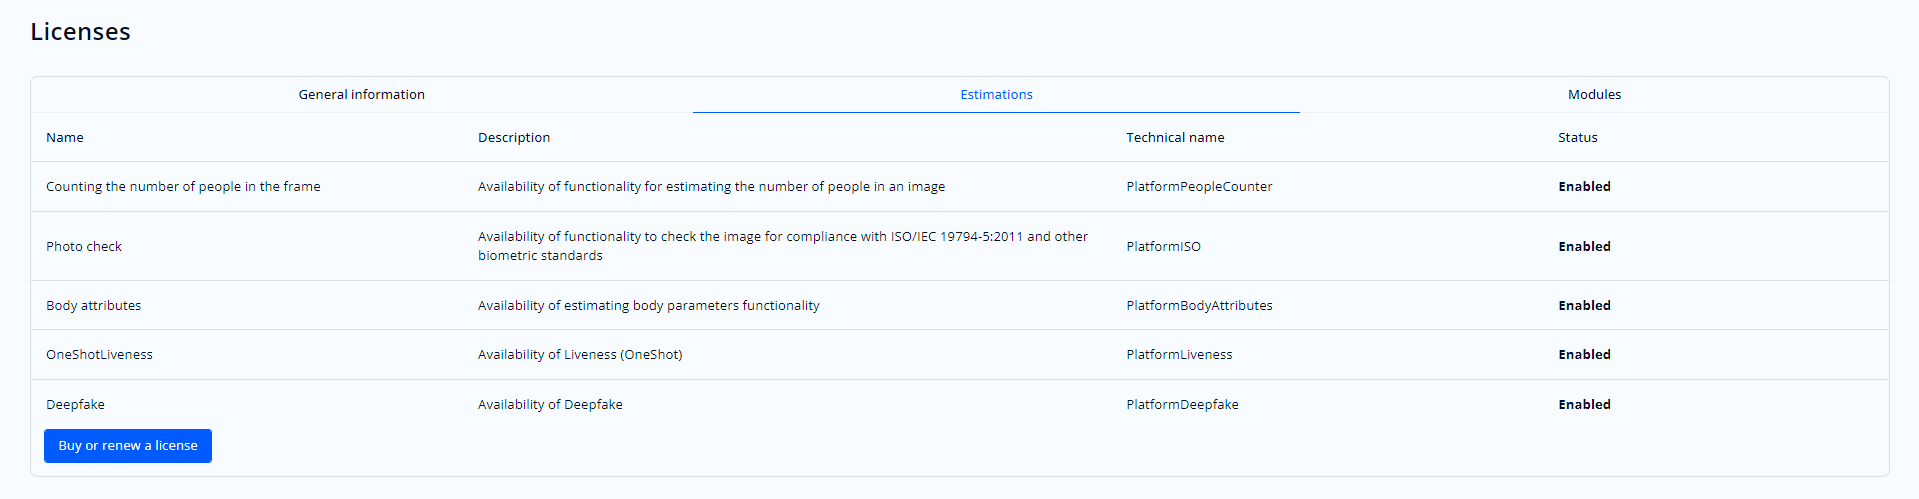The image size is (1919, 499).
Task: Click the Status column header
Action: coord(1577,138)
